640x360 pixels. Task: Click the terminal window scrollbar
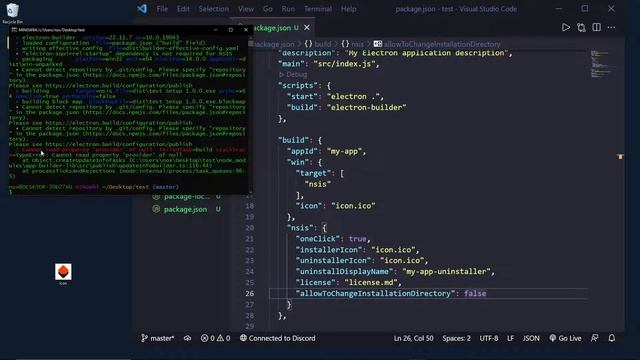point(251,114)
